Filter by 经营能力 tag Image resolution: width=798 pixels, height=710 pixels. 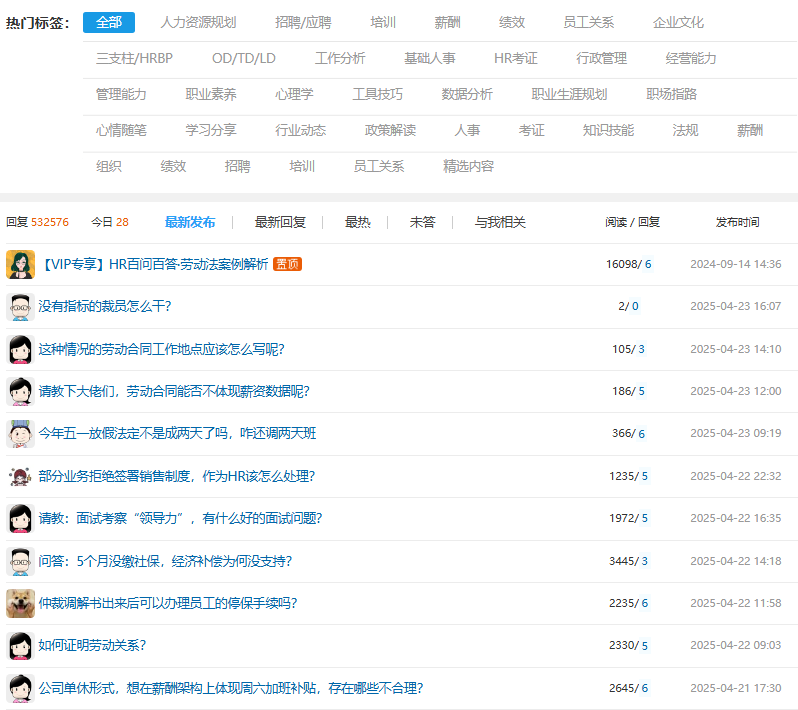(691, 59)
